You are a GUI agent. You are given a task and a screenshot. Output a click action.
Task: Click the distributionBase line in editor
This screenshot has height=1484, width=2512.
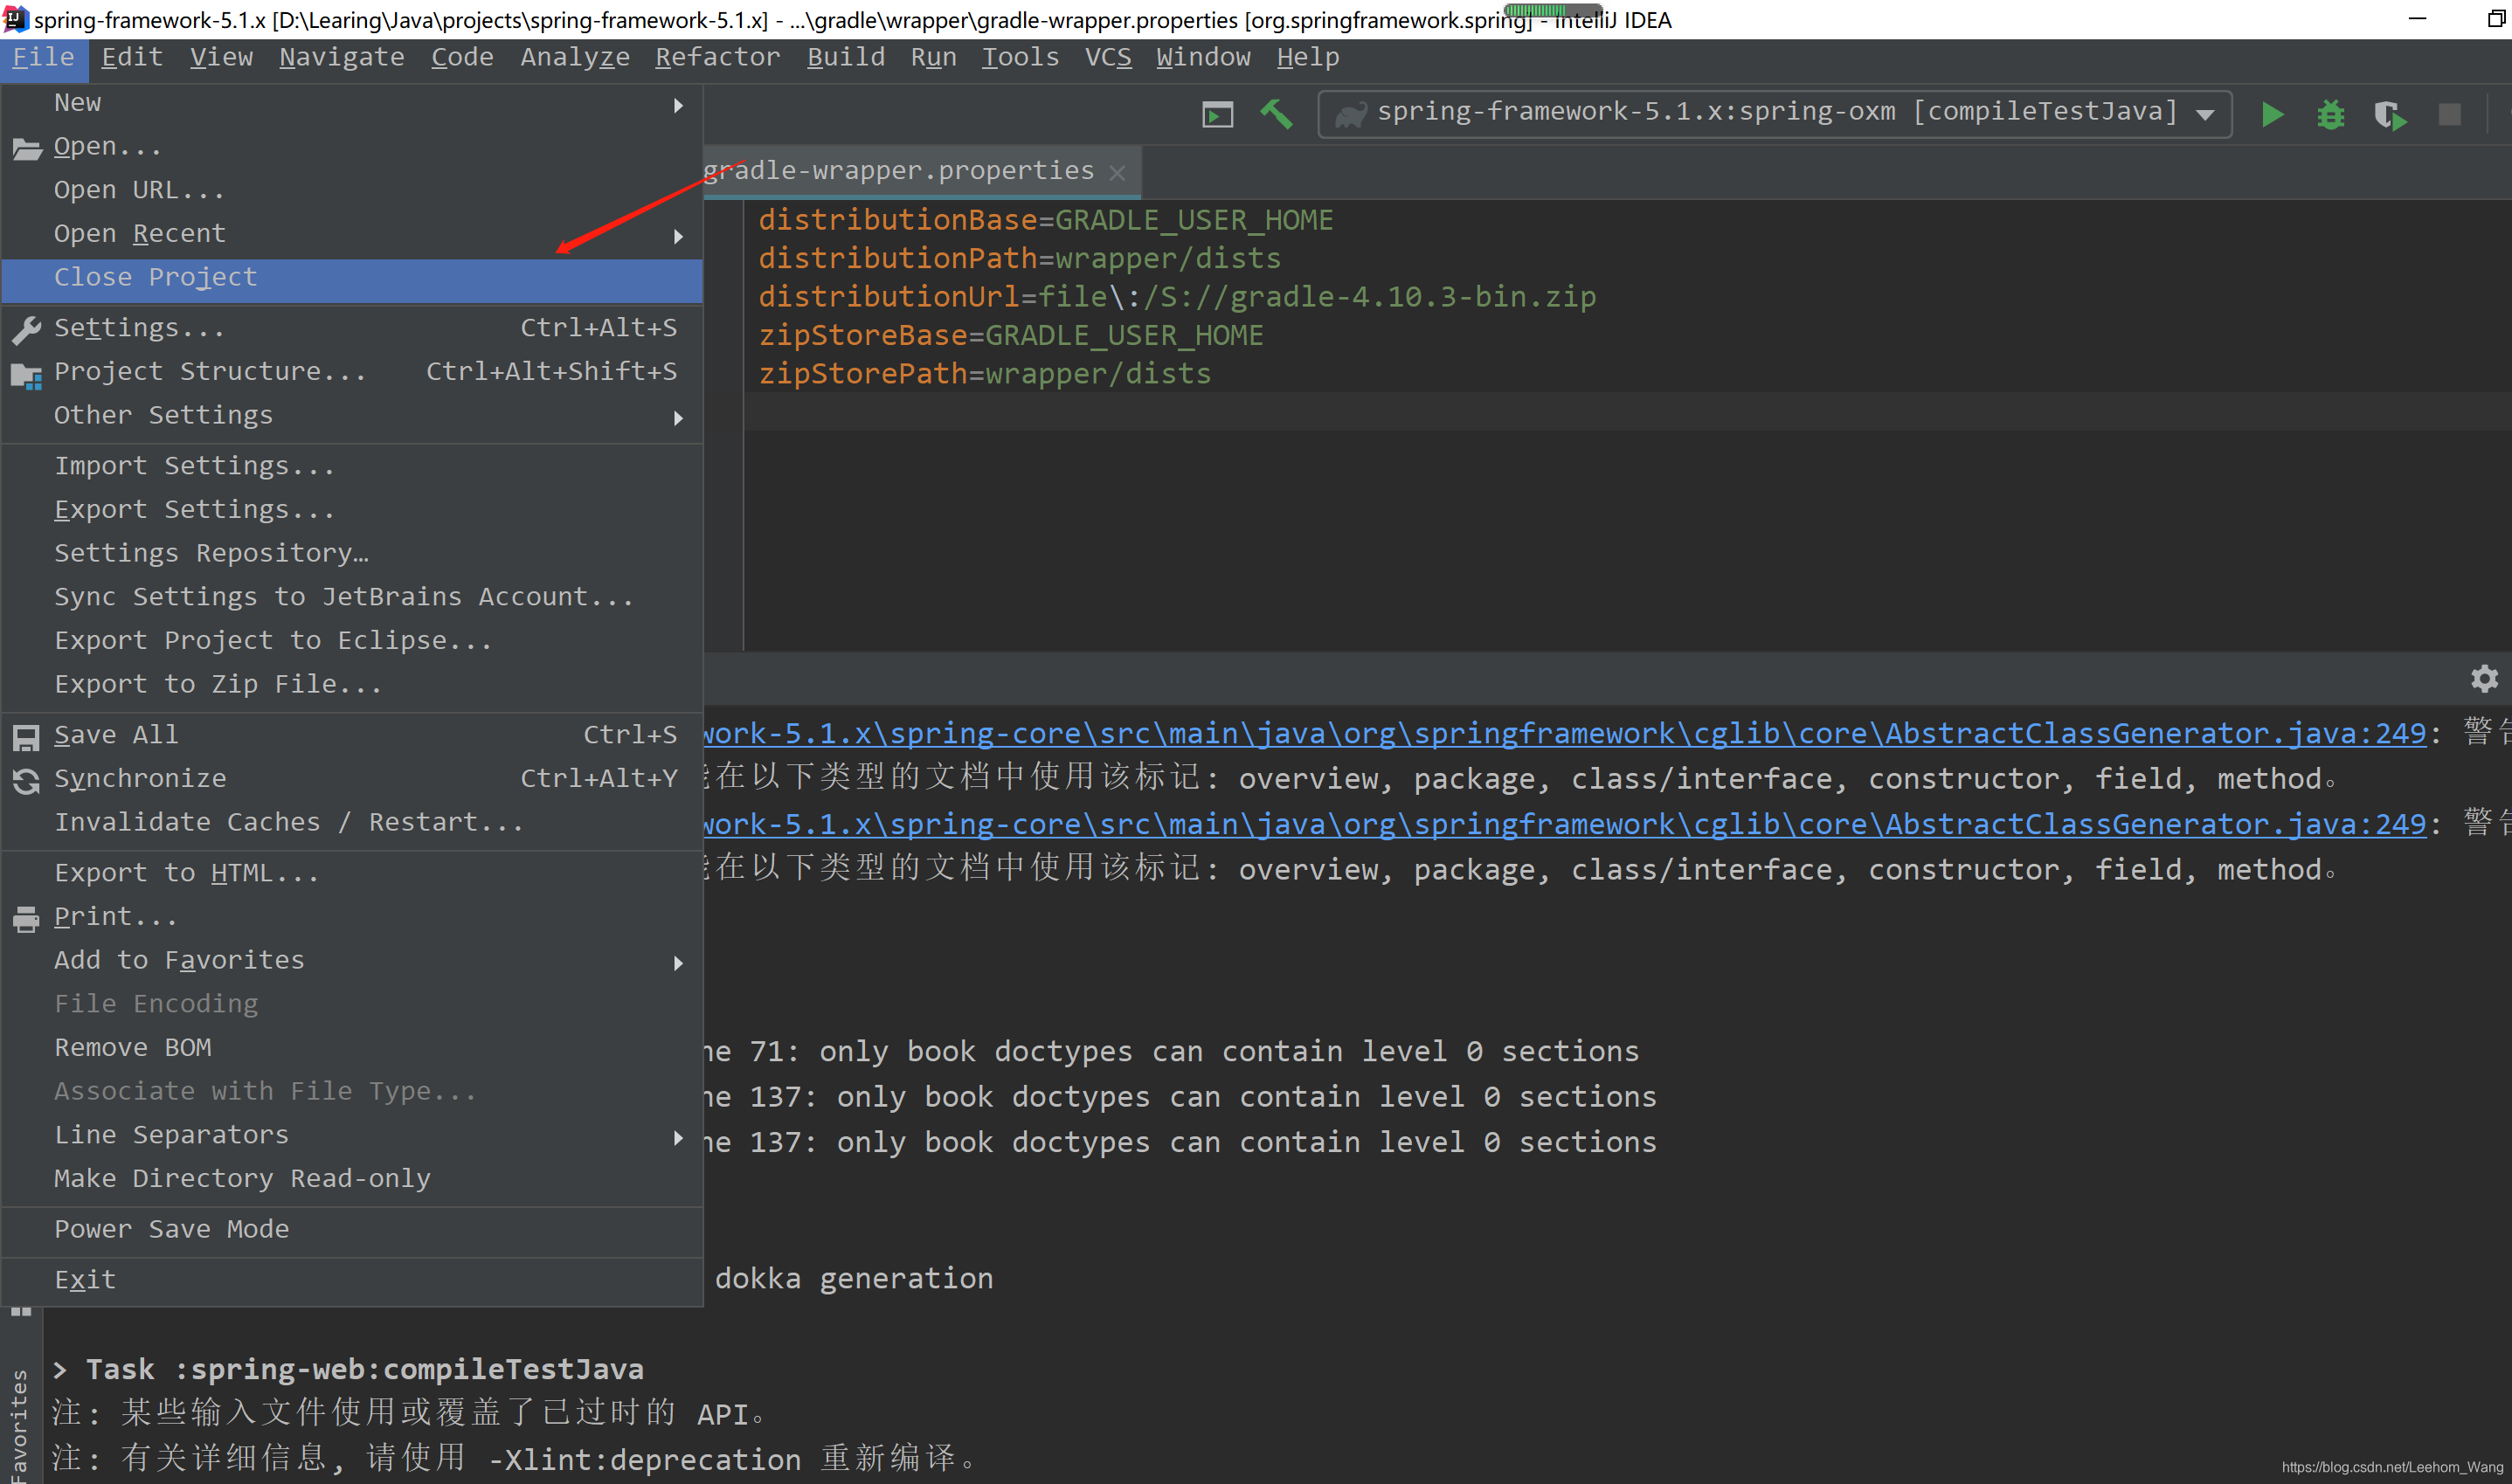1046,220
